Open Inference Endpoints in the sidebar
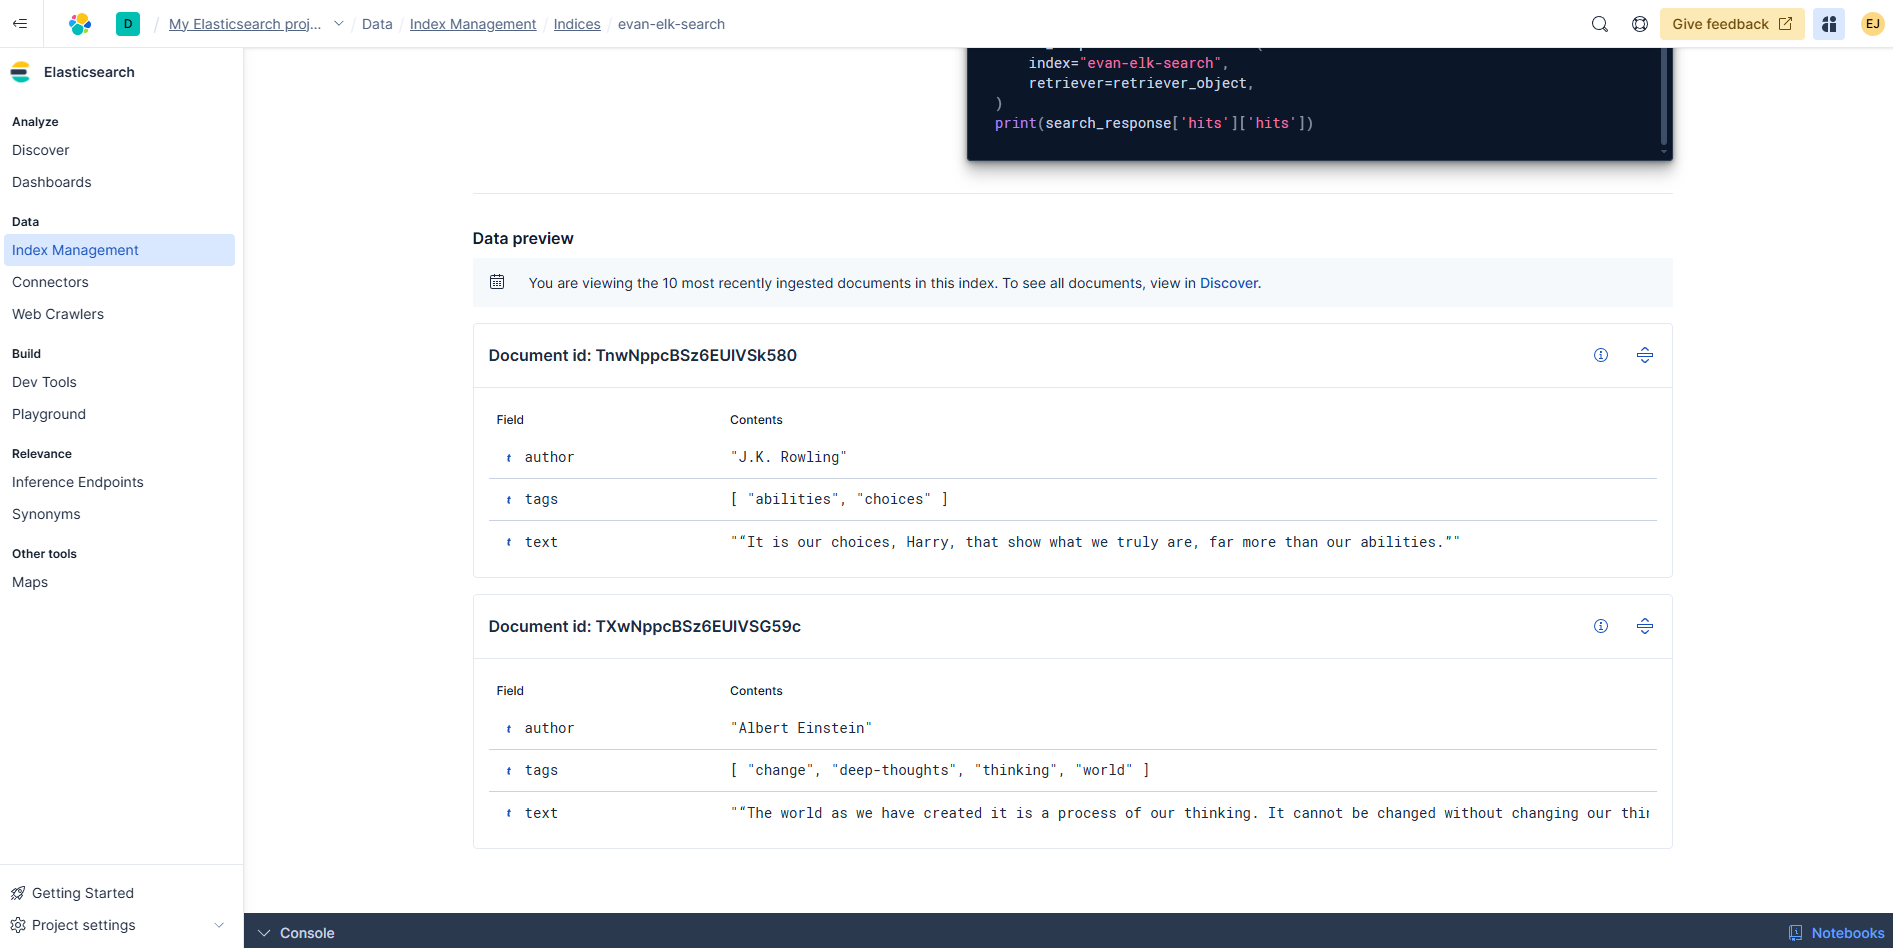The image size is (1893, 948). 78,482
